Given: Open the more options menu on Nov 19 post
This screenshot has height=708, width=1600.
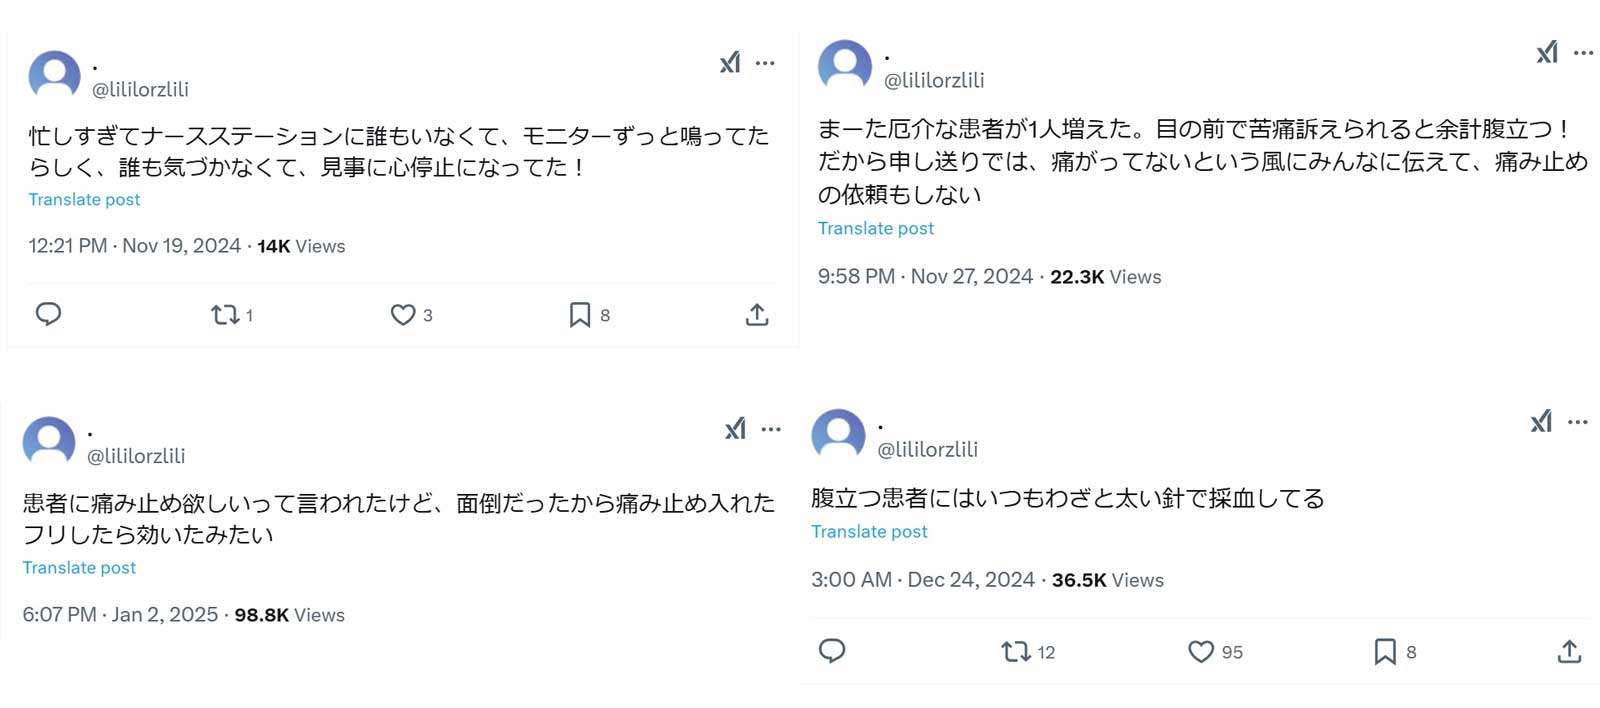Looking at the screenshot, I should pyautogui.click(x=765, y=63).
